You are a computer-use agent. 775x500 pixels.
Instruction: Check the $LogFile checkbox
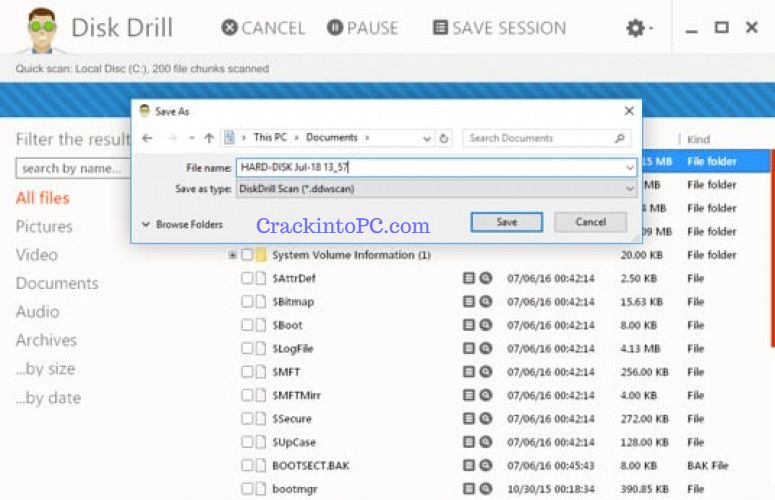247,348
